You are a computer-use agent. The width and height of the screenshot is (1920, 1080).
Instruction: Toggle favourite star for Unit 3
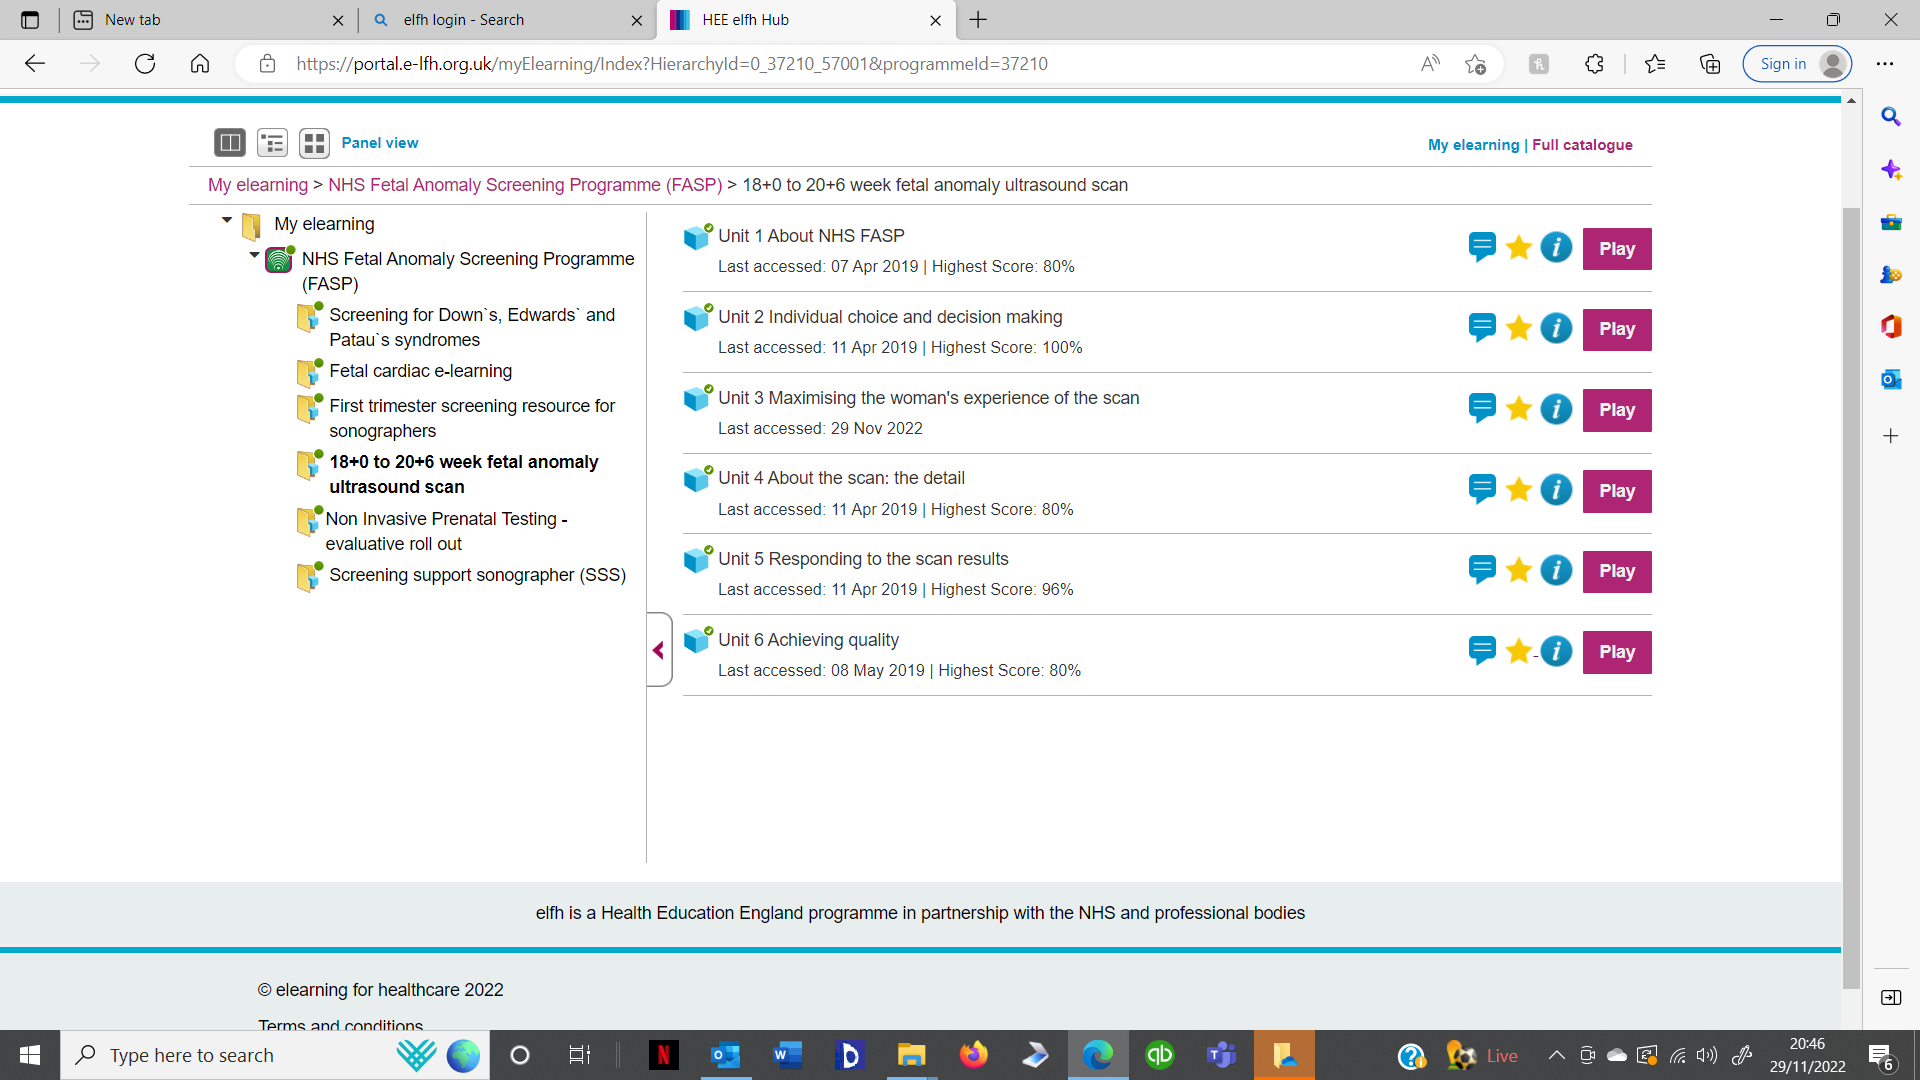[1519, 409]
